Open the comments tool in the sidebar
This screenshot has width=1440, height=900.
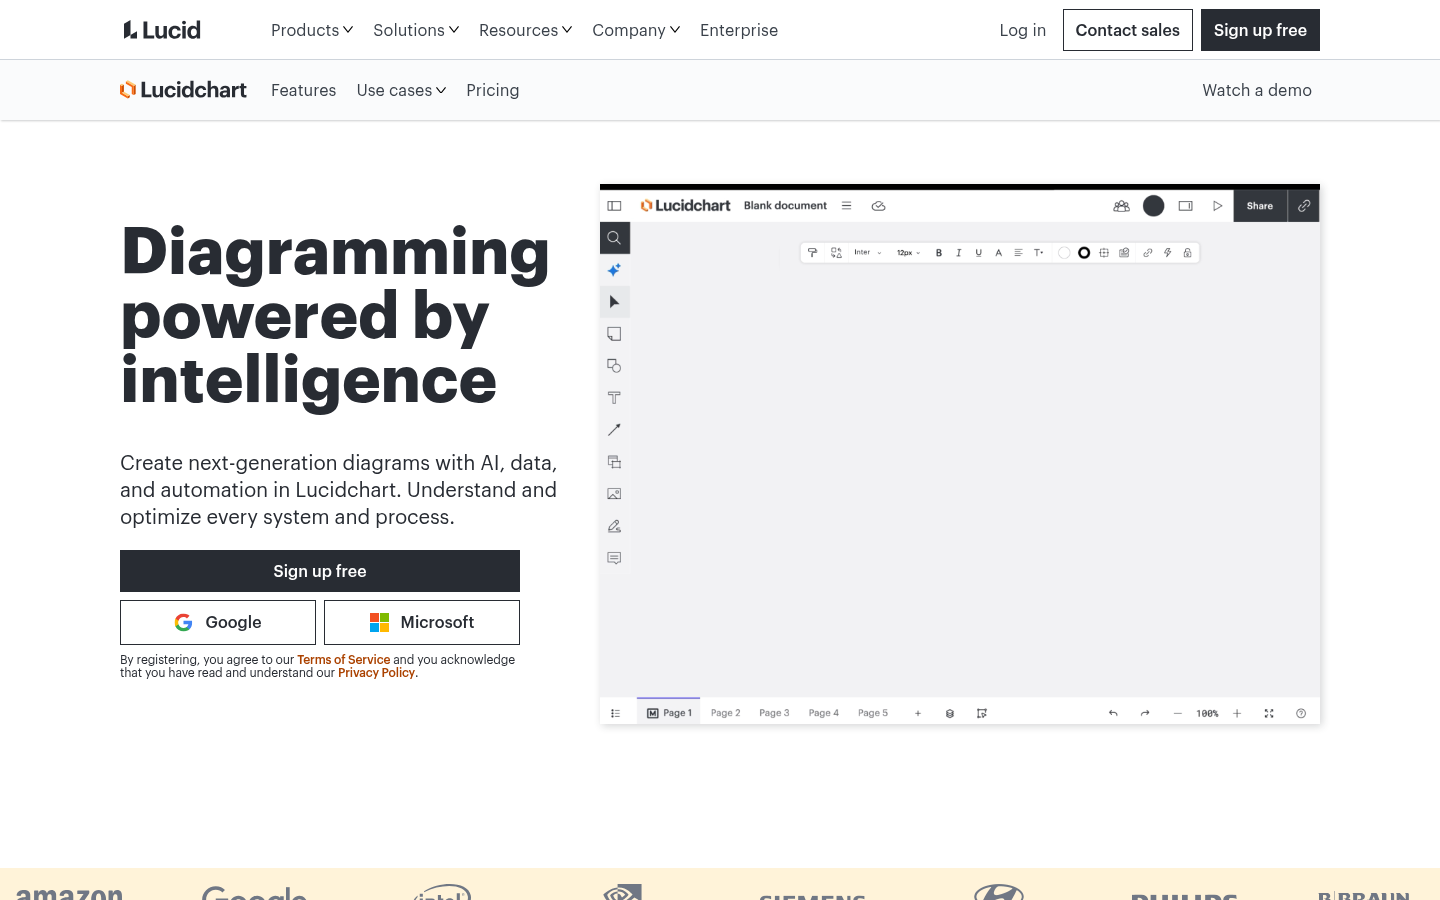pyautogui.click(x=614, y=558)
